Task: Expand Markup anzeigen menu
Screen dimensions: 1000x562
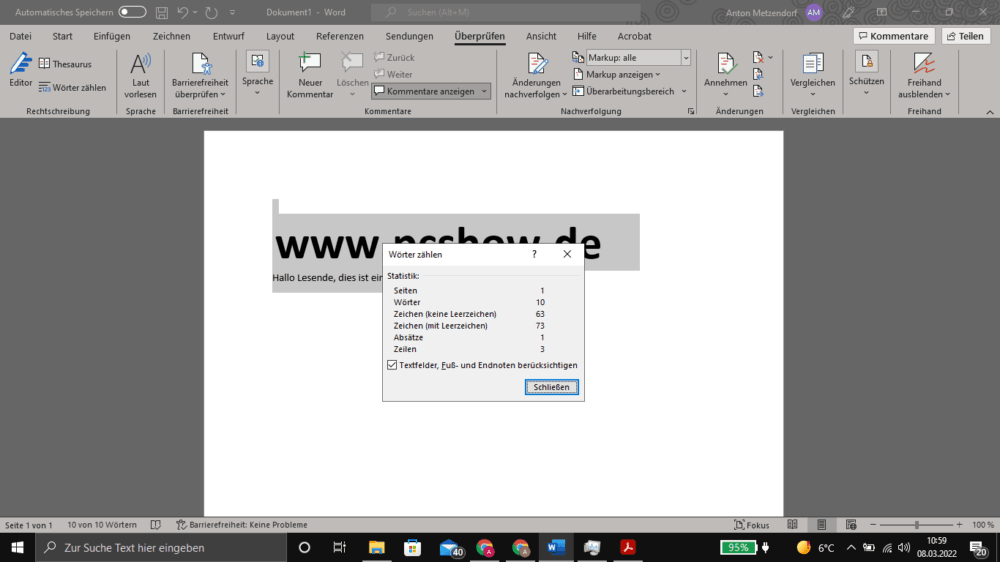Action: tap(617, 75)
